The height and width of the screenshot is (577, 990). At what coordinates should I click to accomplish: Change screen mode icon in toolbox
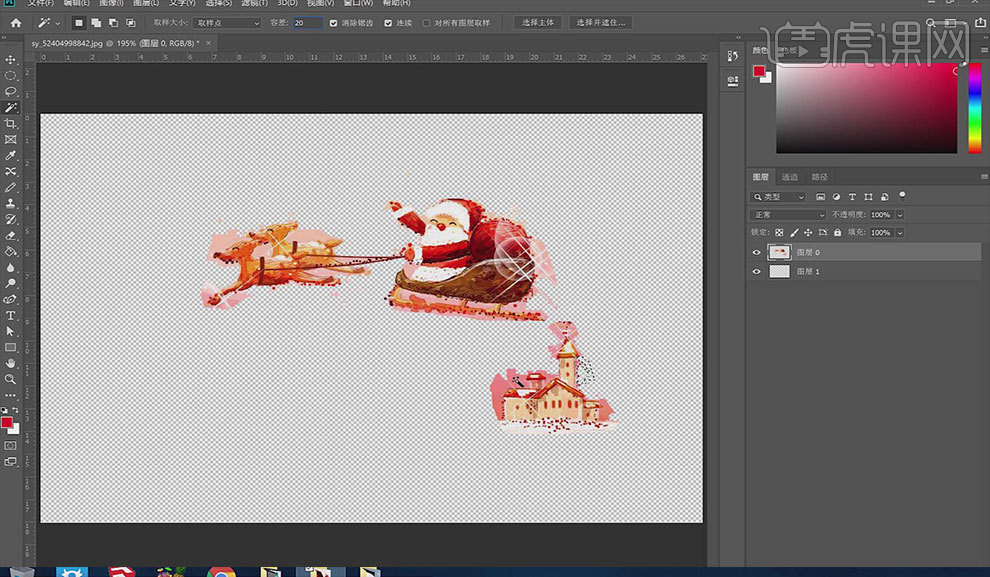coord(11,462)
